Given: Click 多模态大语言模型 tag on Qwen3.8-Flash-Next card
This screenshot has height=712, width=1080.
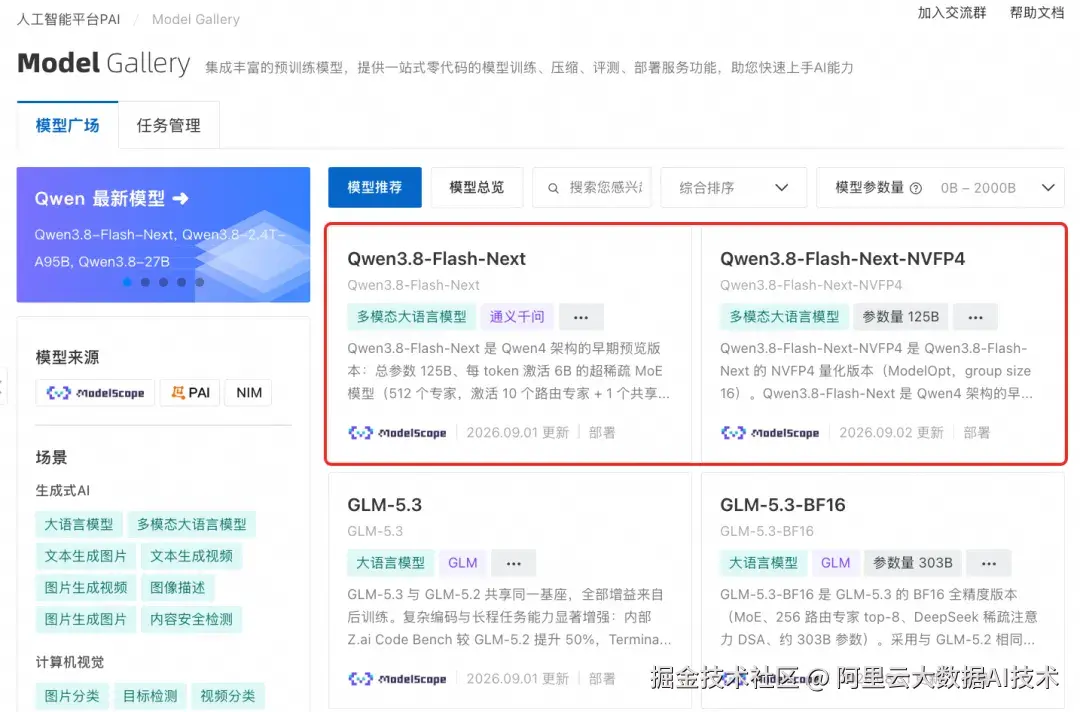Looking at the screenshot, I should point(411,317).
